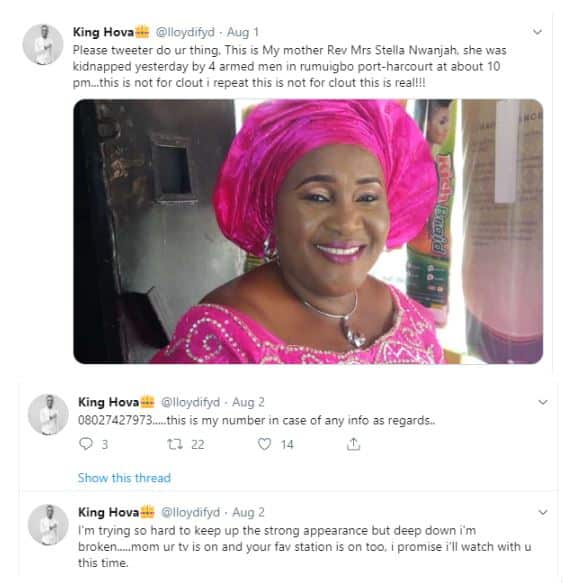The image size is (568, 583).
Task: Open Show this thread link
Action: pyautogui.click(x=124, y=478)
